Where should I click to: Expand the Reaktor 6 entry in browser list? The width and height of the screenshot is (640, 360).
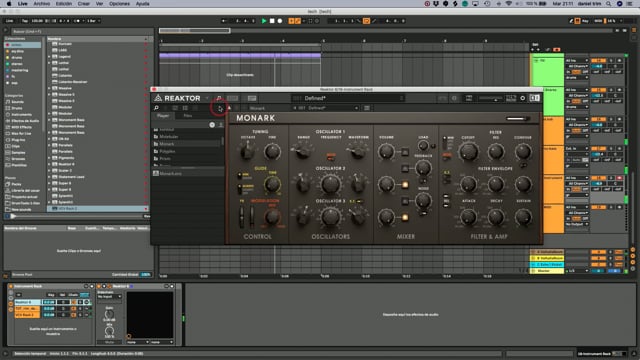(49, 164)
